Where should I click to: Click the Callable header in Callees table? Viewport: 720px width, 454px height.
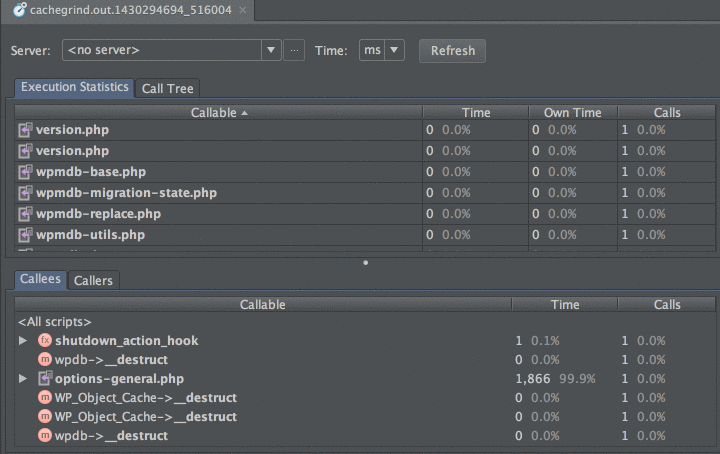point(263,304)
